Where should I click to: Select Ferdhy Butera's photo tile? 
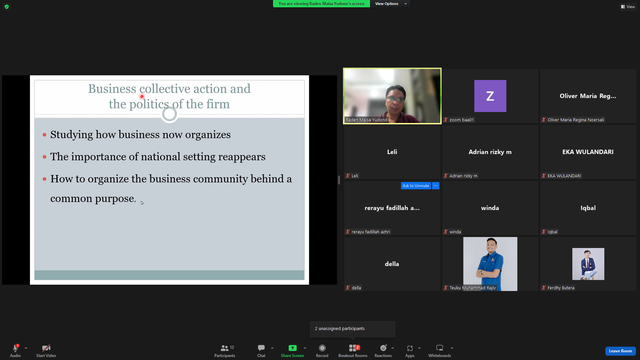[x=588, y=264]
